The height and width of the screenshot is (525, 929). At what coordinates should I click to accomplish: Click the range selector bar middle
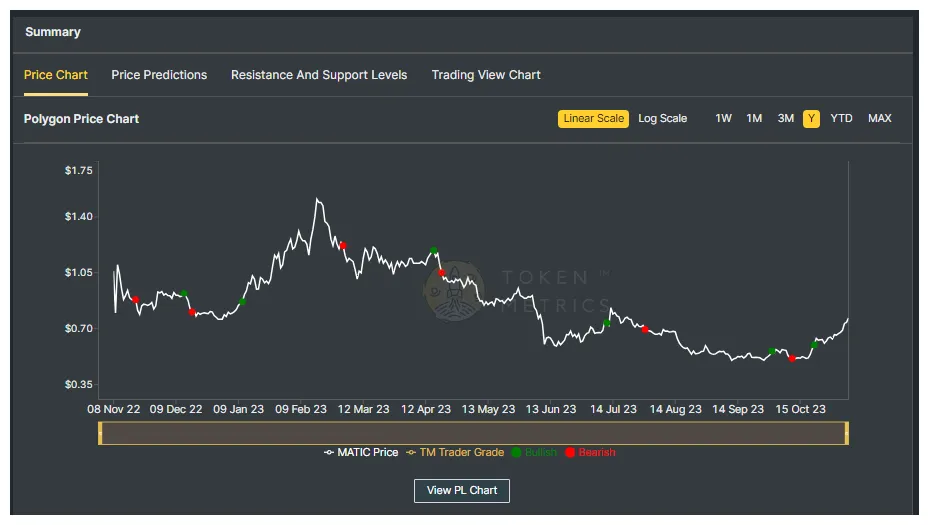pyautogui.click(x=473, y=433)
